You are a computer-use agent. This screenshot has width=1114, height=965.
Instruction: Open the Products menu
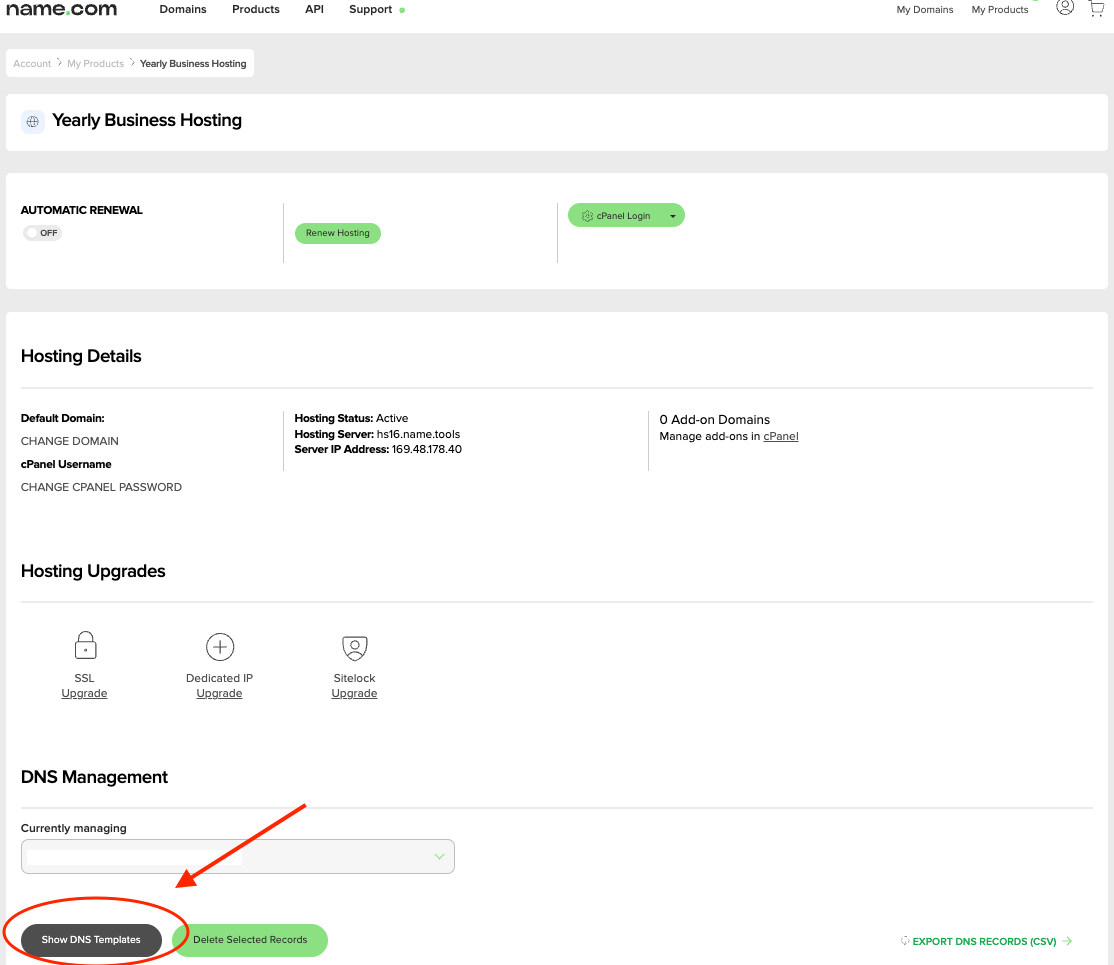coord(256,9)
